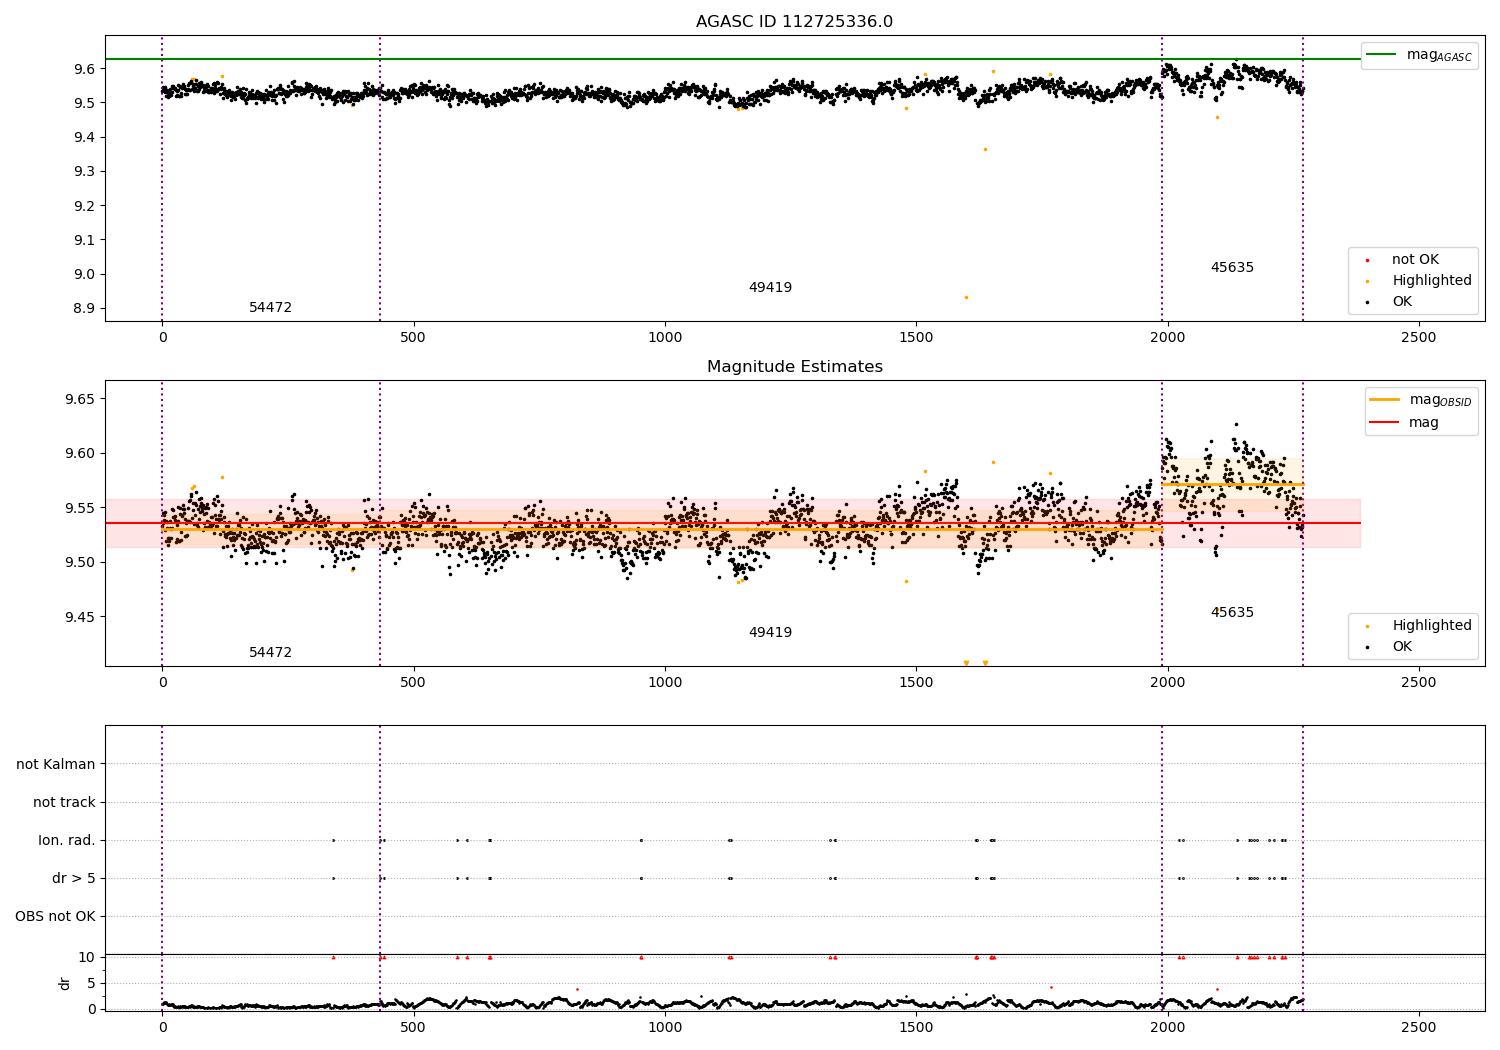Click the rotated 'dr' y-axis label

[65, 983]
